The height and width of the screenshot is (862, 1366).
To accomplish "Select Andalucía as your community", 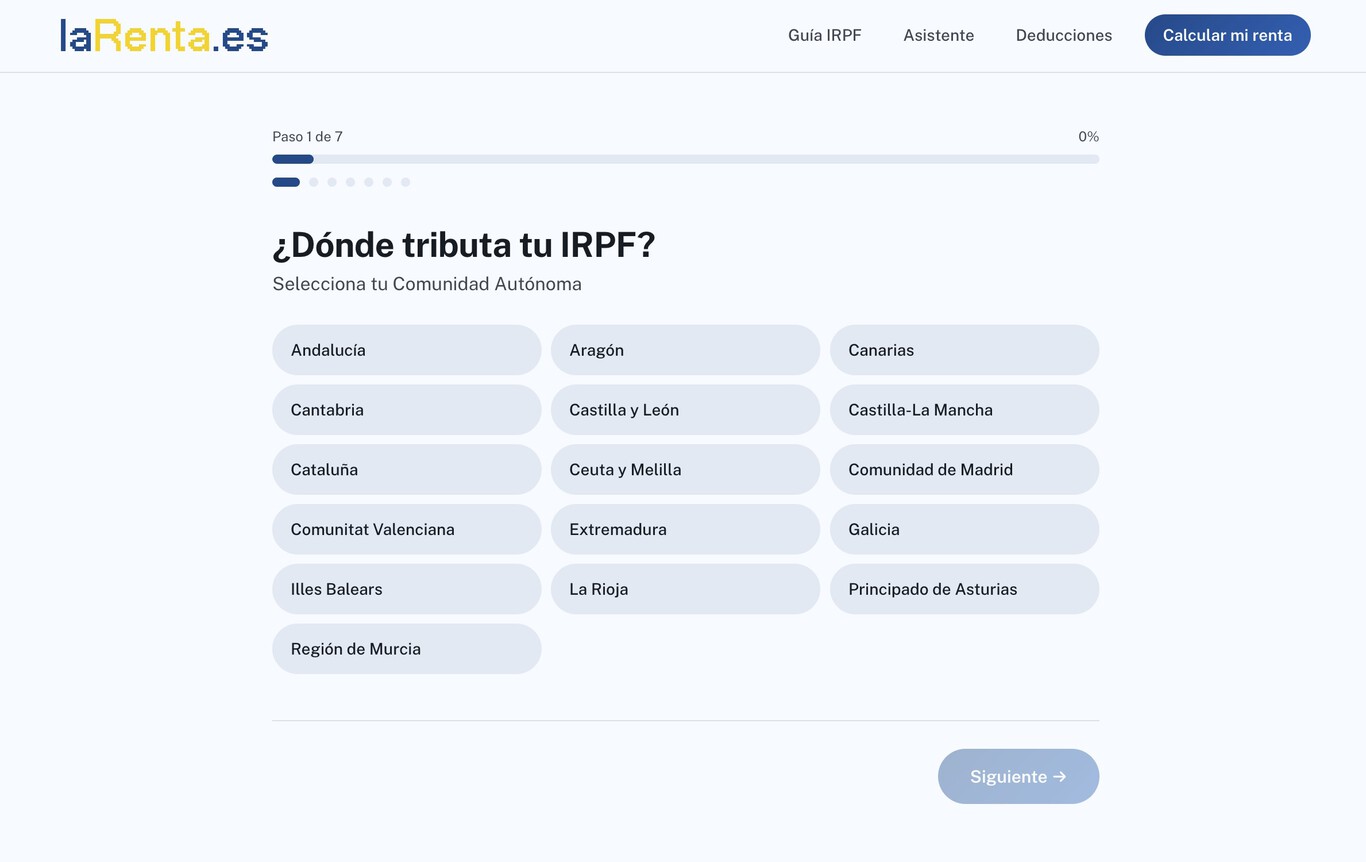I will click(406, 350).
